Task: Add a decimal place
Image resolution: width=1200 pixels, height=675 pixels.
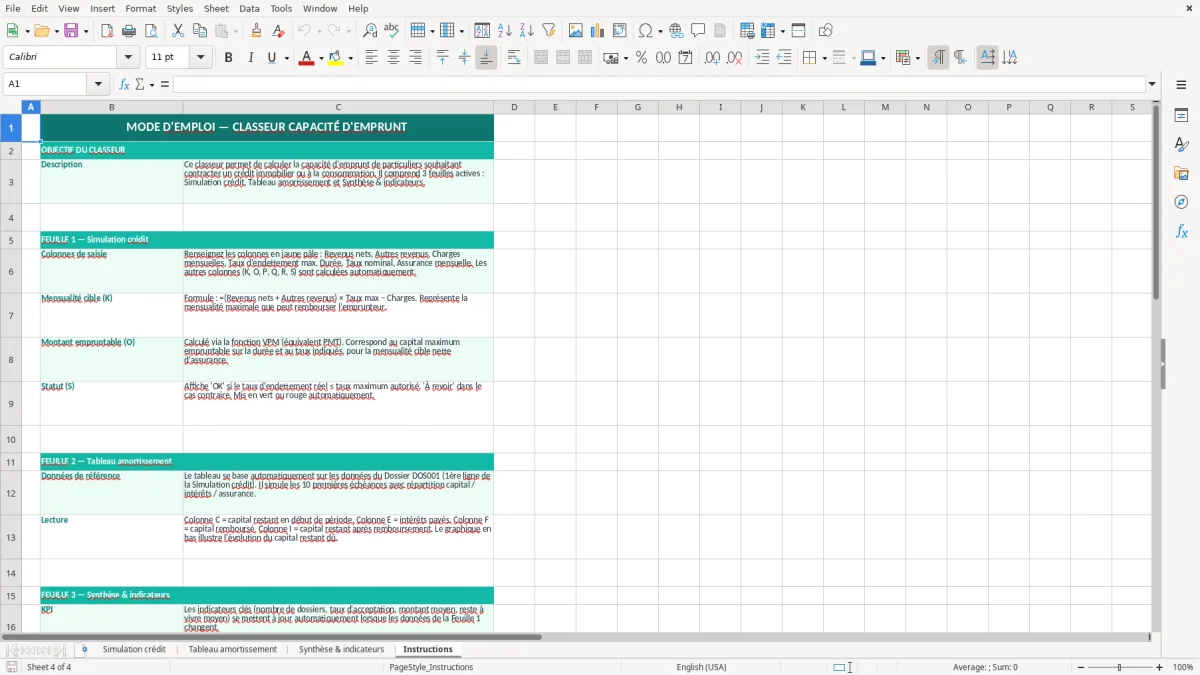Action: coord(712,58)
